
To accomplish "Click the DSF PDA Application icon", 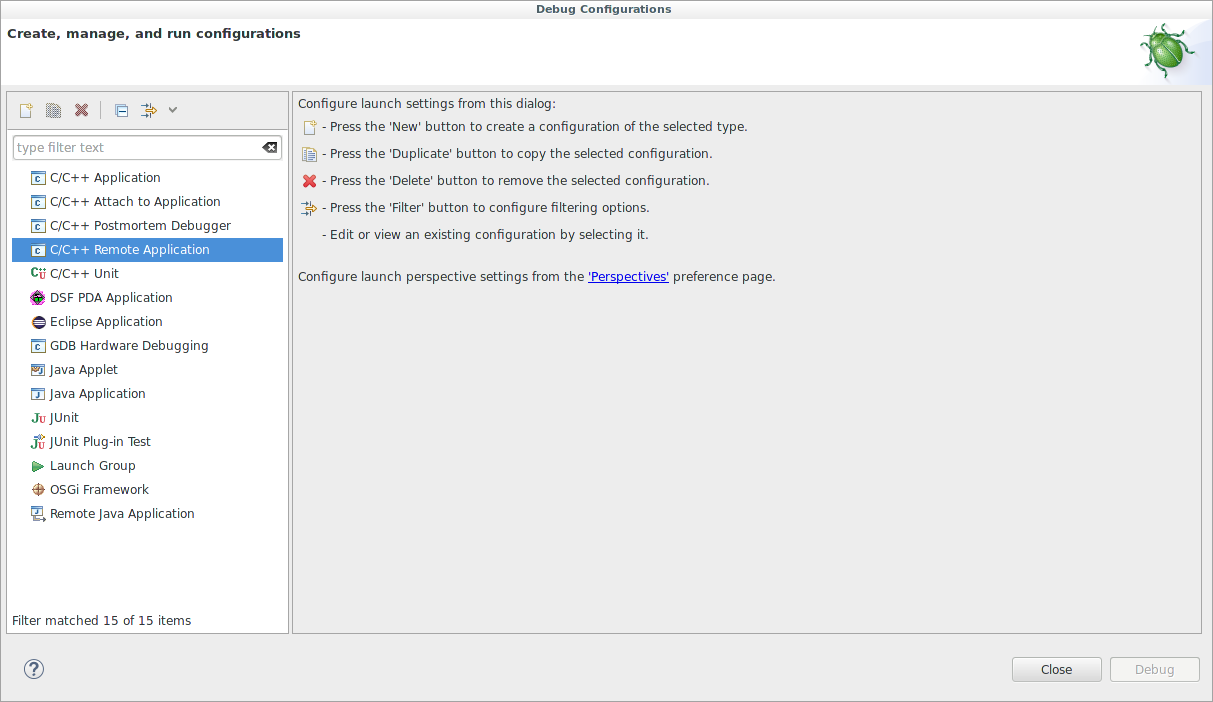I will click(38, 298).
